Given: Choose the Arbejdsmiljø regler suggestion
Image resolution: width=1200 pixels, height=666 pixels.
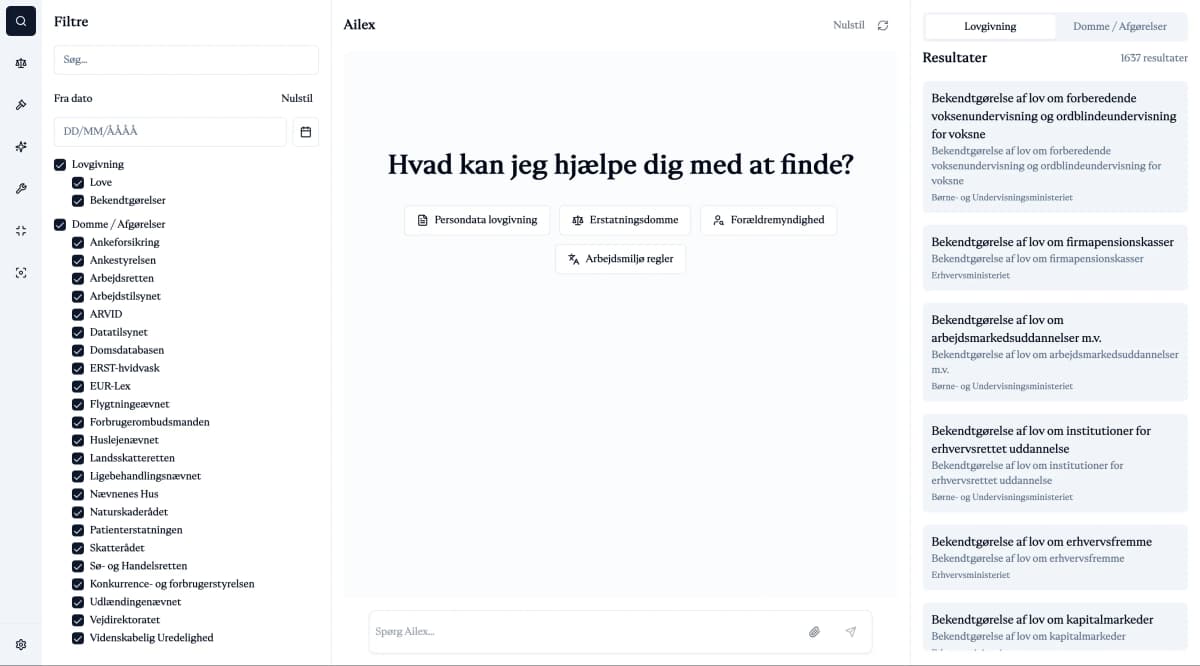Looking at the screenshot, I should (620, 259).
